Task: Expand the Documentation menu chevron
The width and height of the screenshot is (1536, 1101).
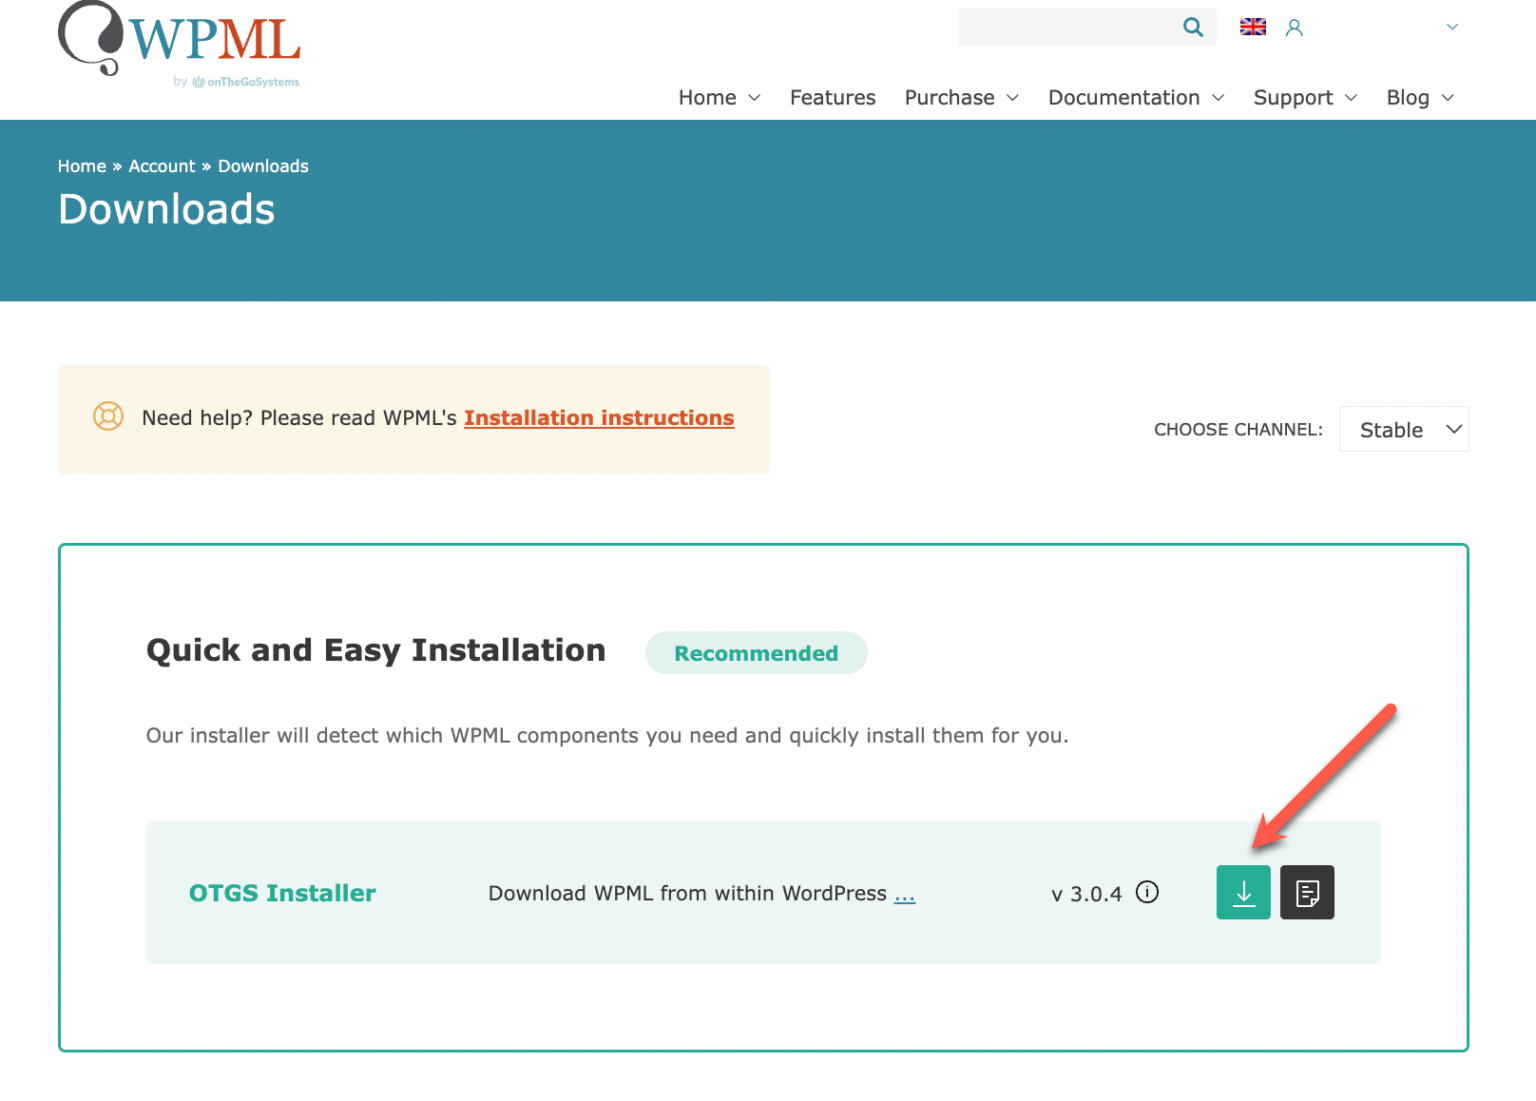Action: (1218, 98)
